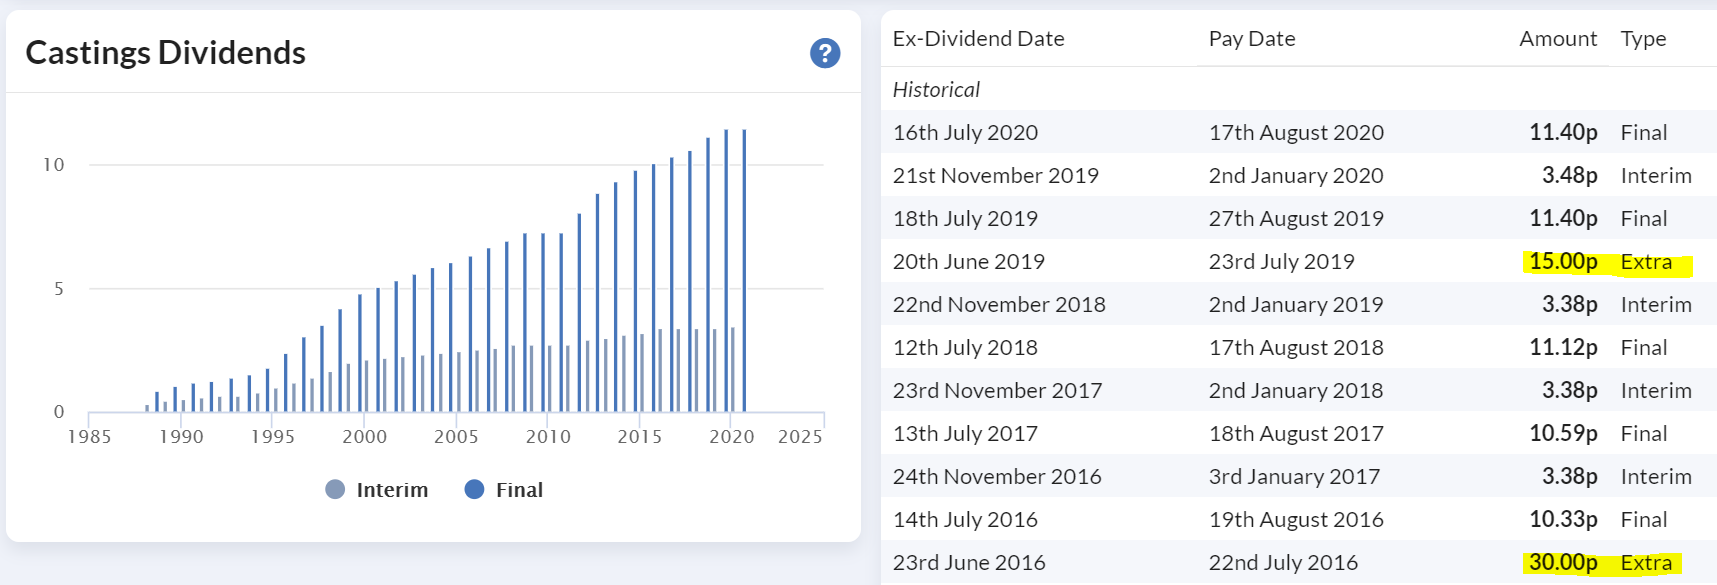The width and height of the screenshot is (1717, 585).
Task: Select the 21st November 2019 ex-dividend date
Action: [996, 176]
